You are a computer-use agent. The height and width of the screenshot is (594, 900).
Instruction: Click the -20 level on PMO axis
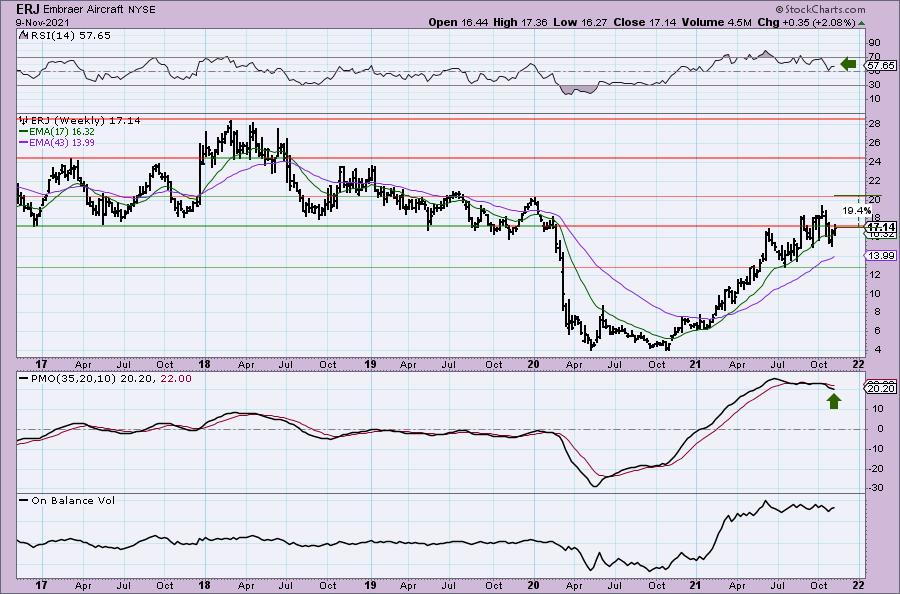pyautogui.click(x=876, y=468)
